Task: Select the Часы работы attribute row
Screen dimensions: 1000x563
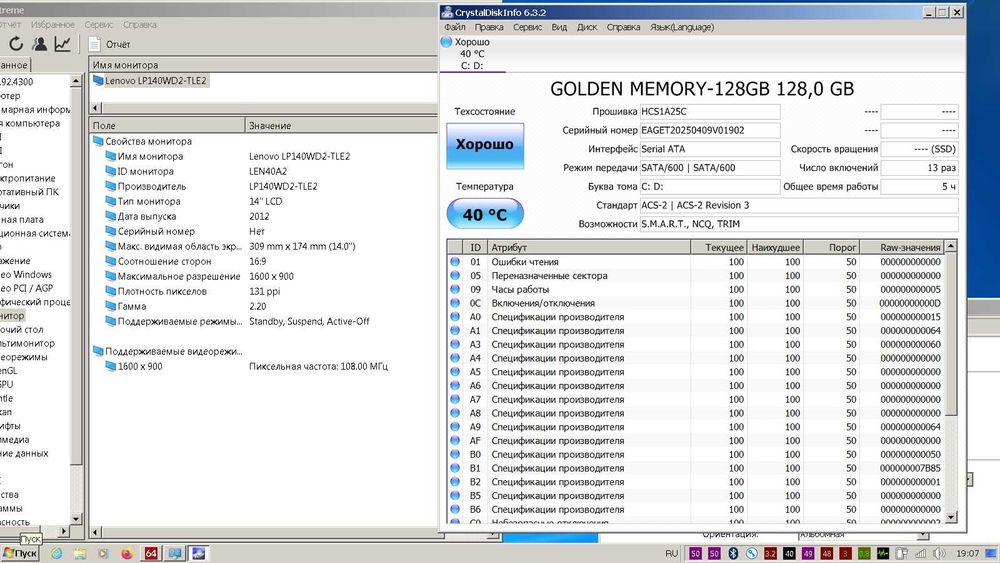Action: coord(696,289)
